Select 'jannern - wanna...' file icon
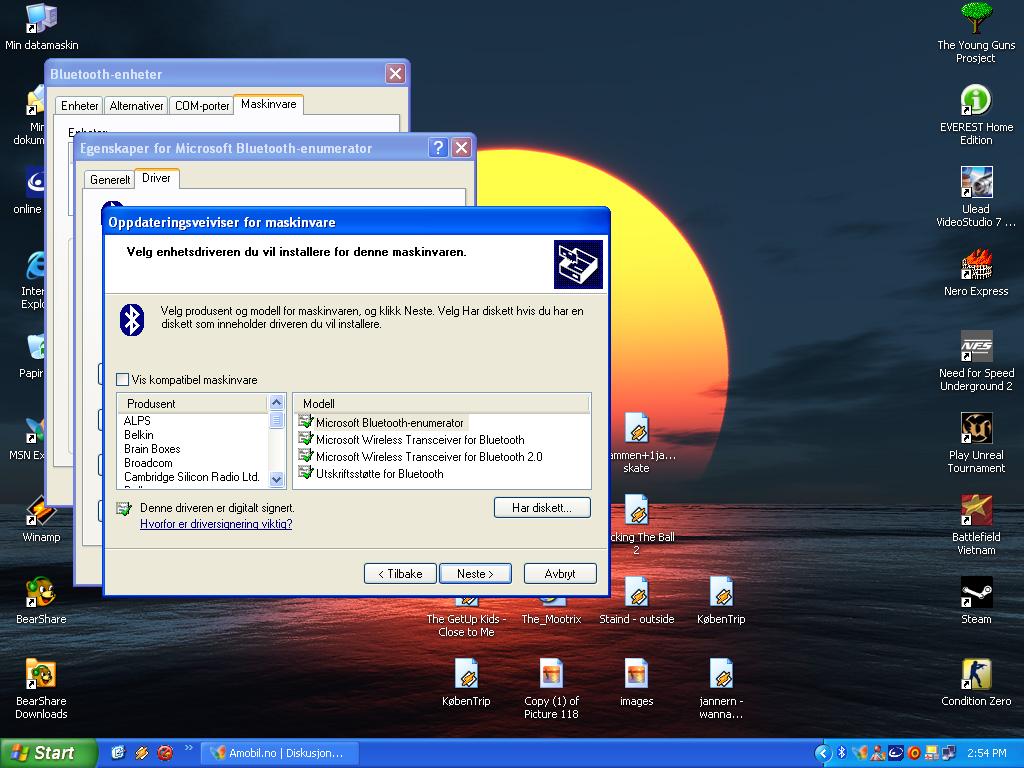Image resolution: width=1024 pixels, height=768 pixels. (721, 688)
